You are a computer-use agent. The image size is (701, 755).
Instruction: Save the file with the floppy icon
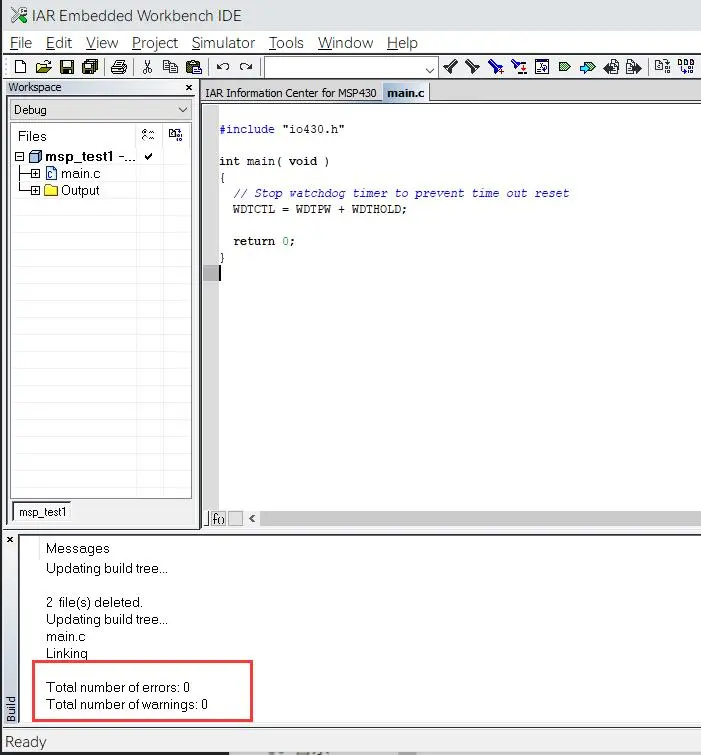(67, 67)
